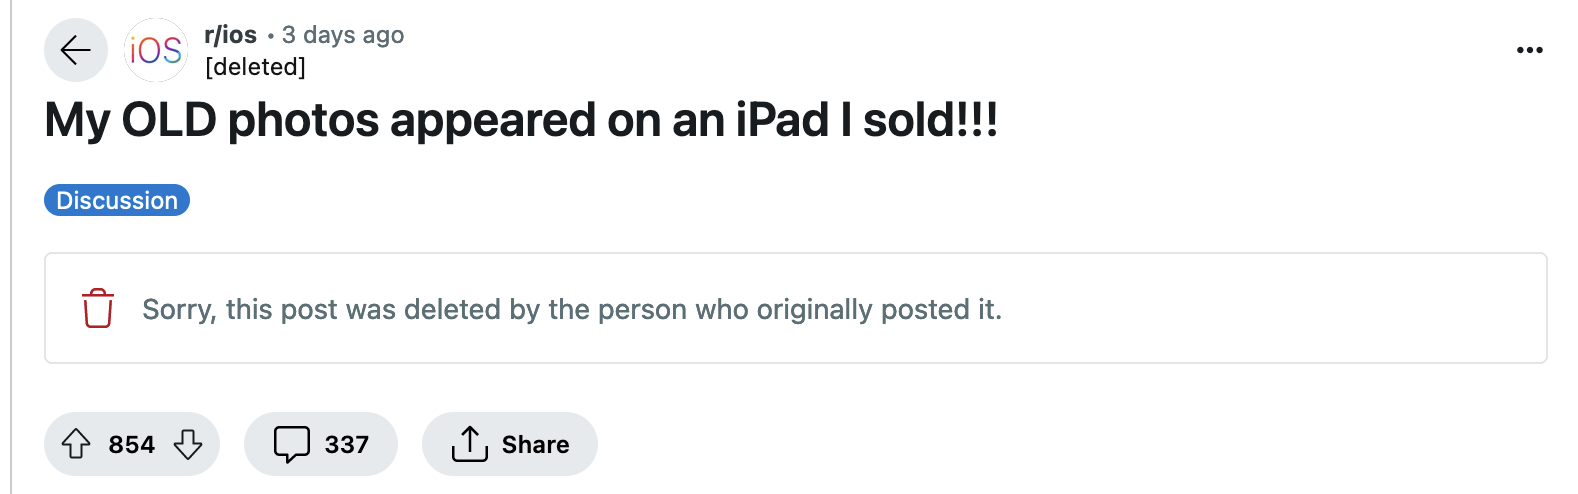Click the '3 days ago' timestamp
The height and width of the screenshot is (494, 1578).
coord(343,35)
